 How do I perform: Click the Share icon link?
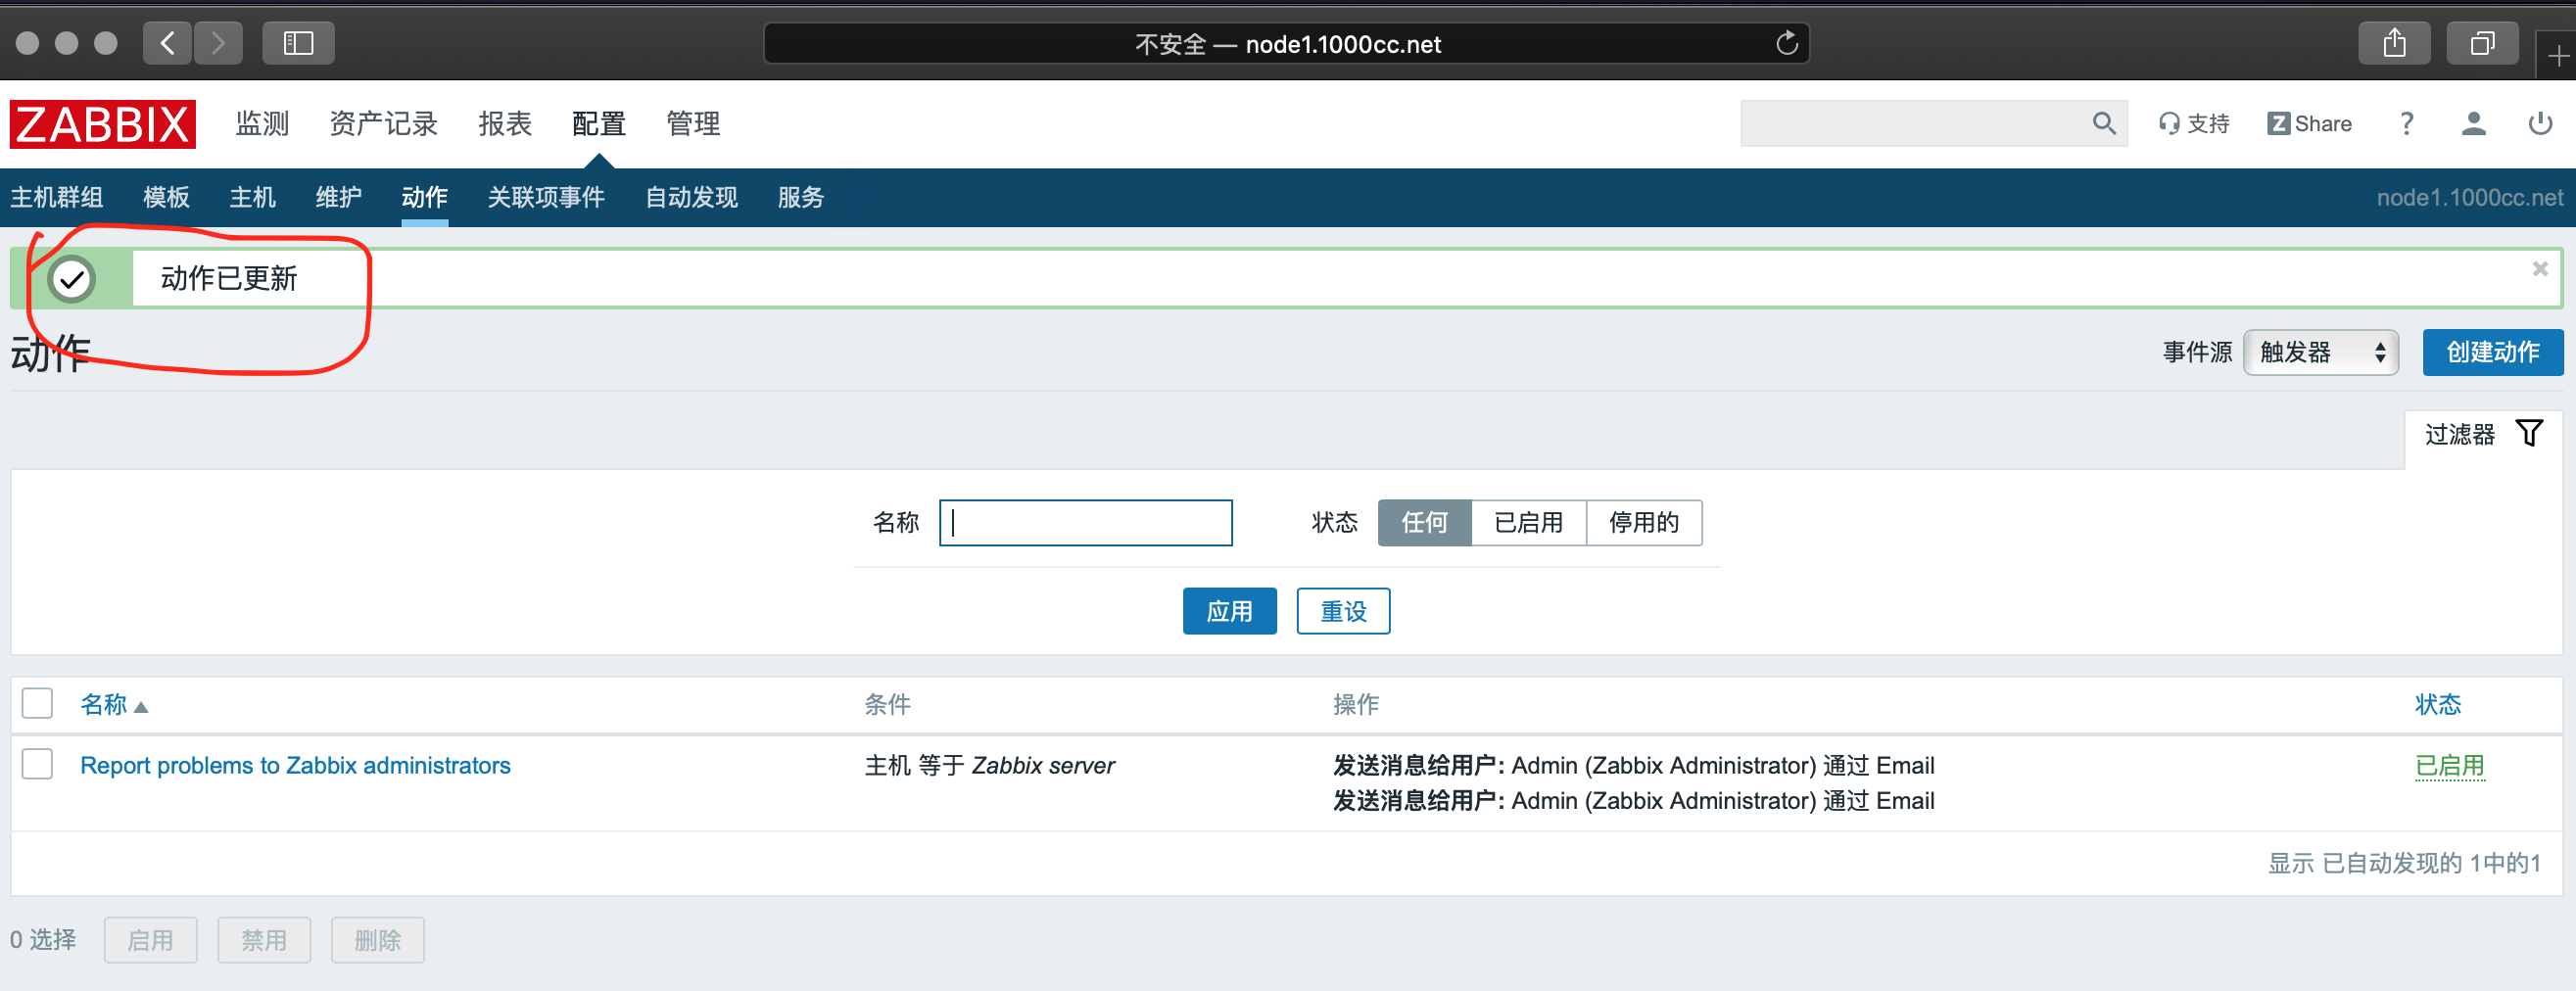(x=2309, y=124)
